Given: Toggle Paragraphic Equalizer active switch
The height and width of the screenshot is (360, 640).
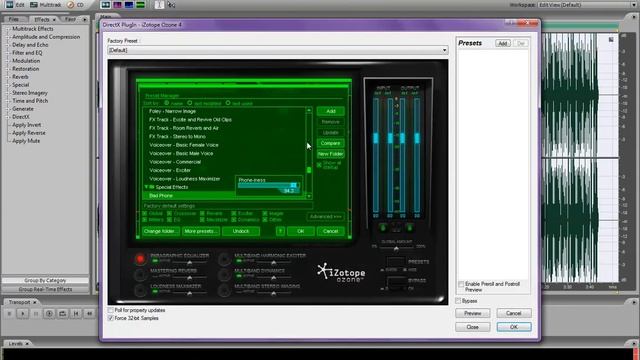Looking at the screenshot, I should pos(155,260).
